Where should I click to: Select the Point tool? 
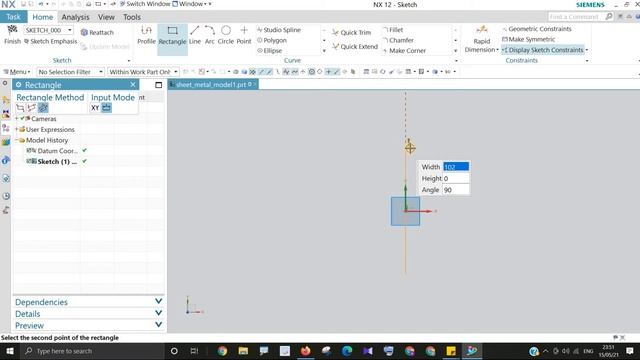pos(244,35)
